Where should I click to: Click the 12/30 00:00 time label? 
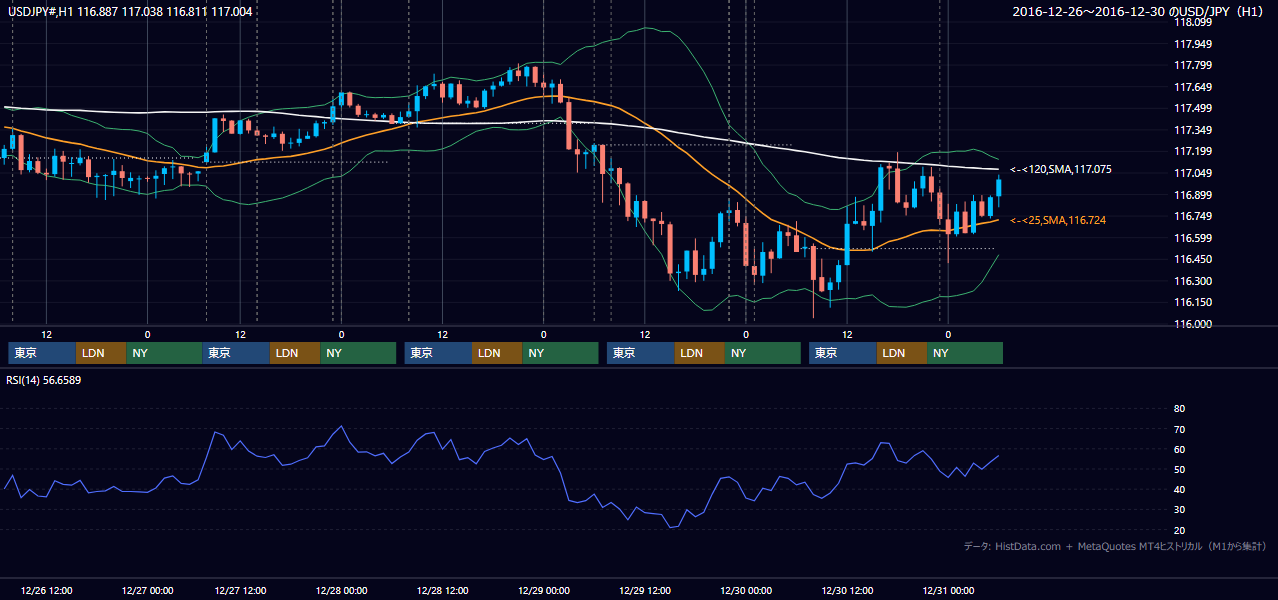point(746,590)
